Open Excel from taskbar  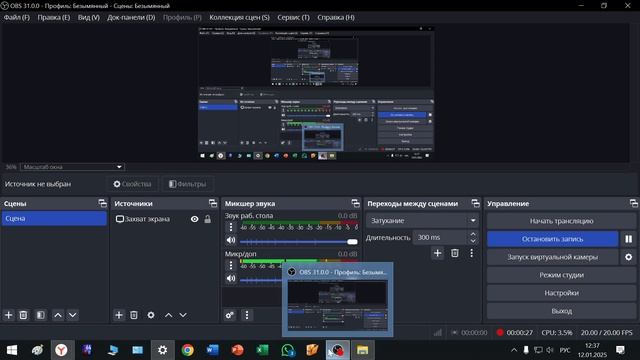tap(262, 350)
